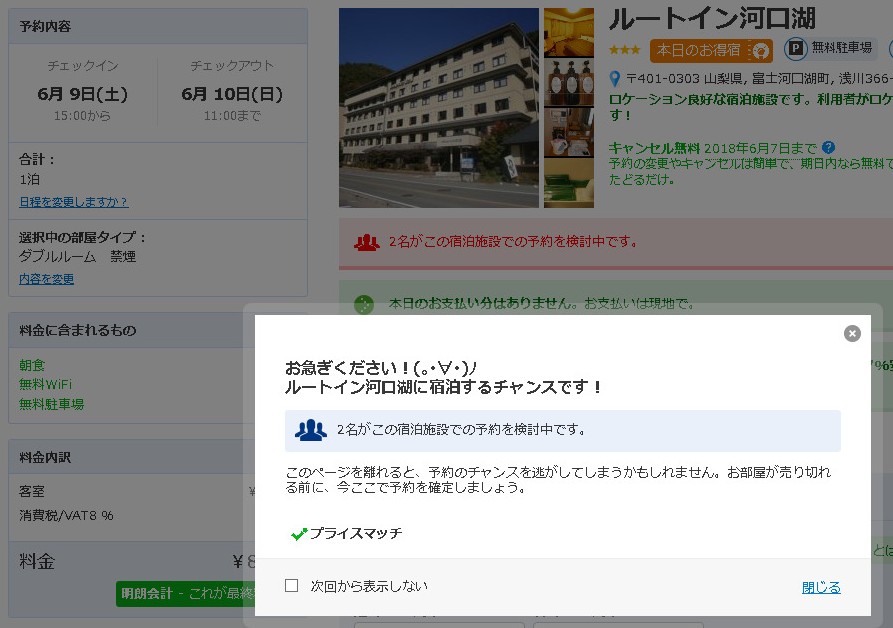
Task: Click the 無料駐車場 label beside P icon
Action: 842,48
